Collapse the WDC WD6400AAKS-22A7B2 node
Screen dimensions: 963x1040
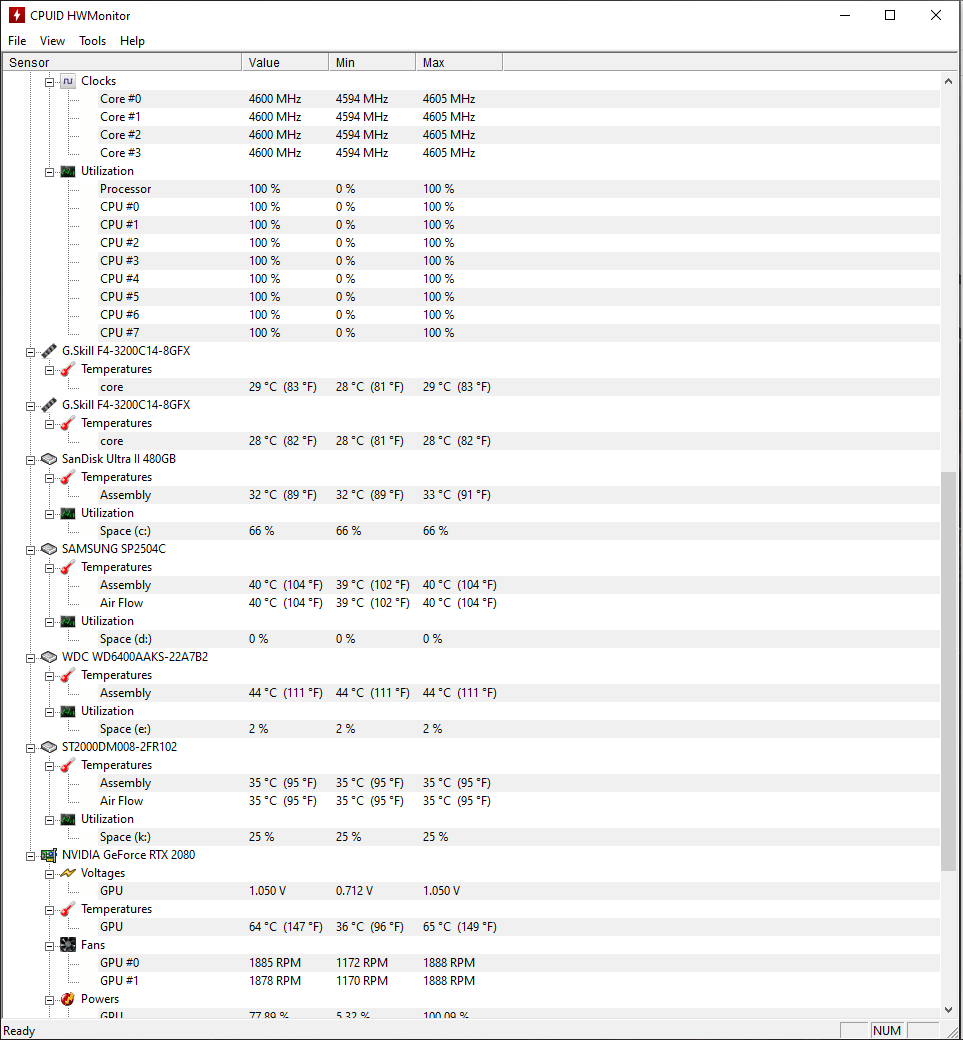tap(31, 658)
